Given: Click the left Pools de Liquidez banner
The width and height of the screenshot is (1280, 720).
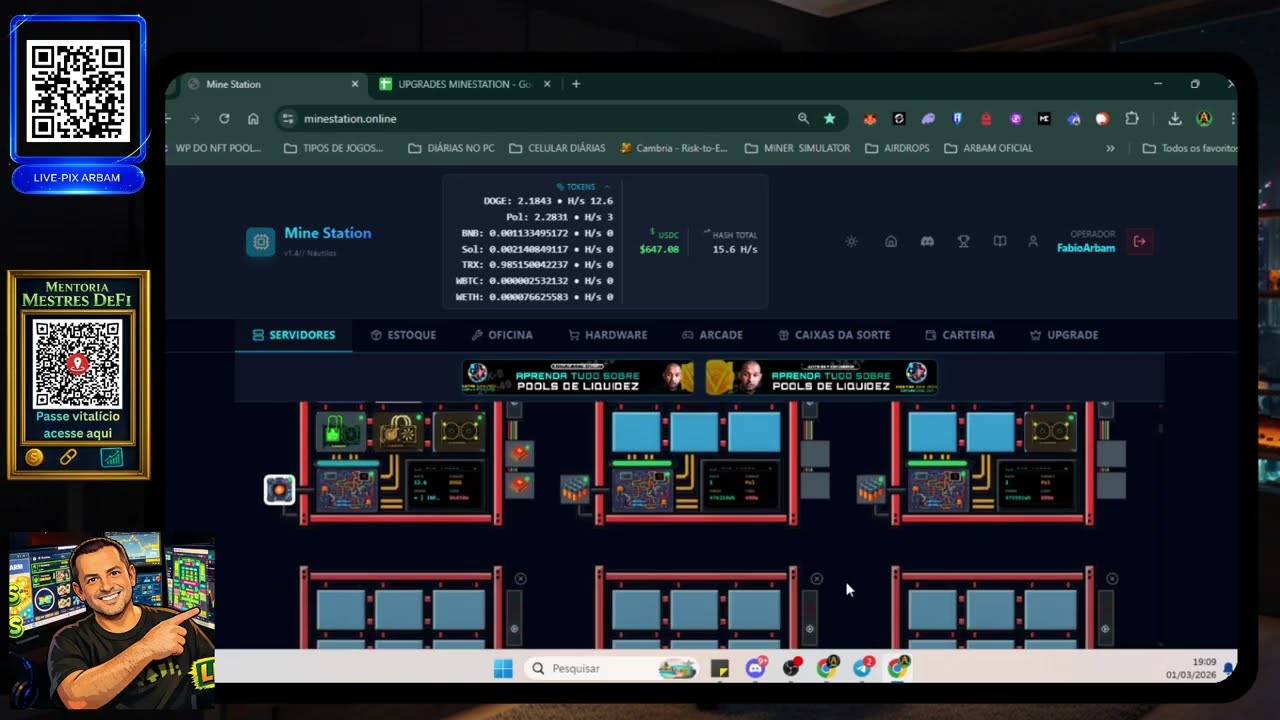Looking at the screenshot, I should point(578,377).
